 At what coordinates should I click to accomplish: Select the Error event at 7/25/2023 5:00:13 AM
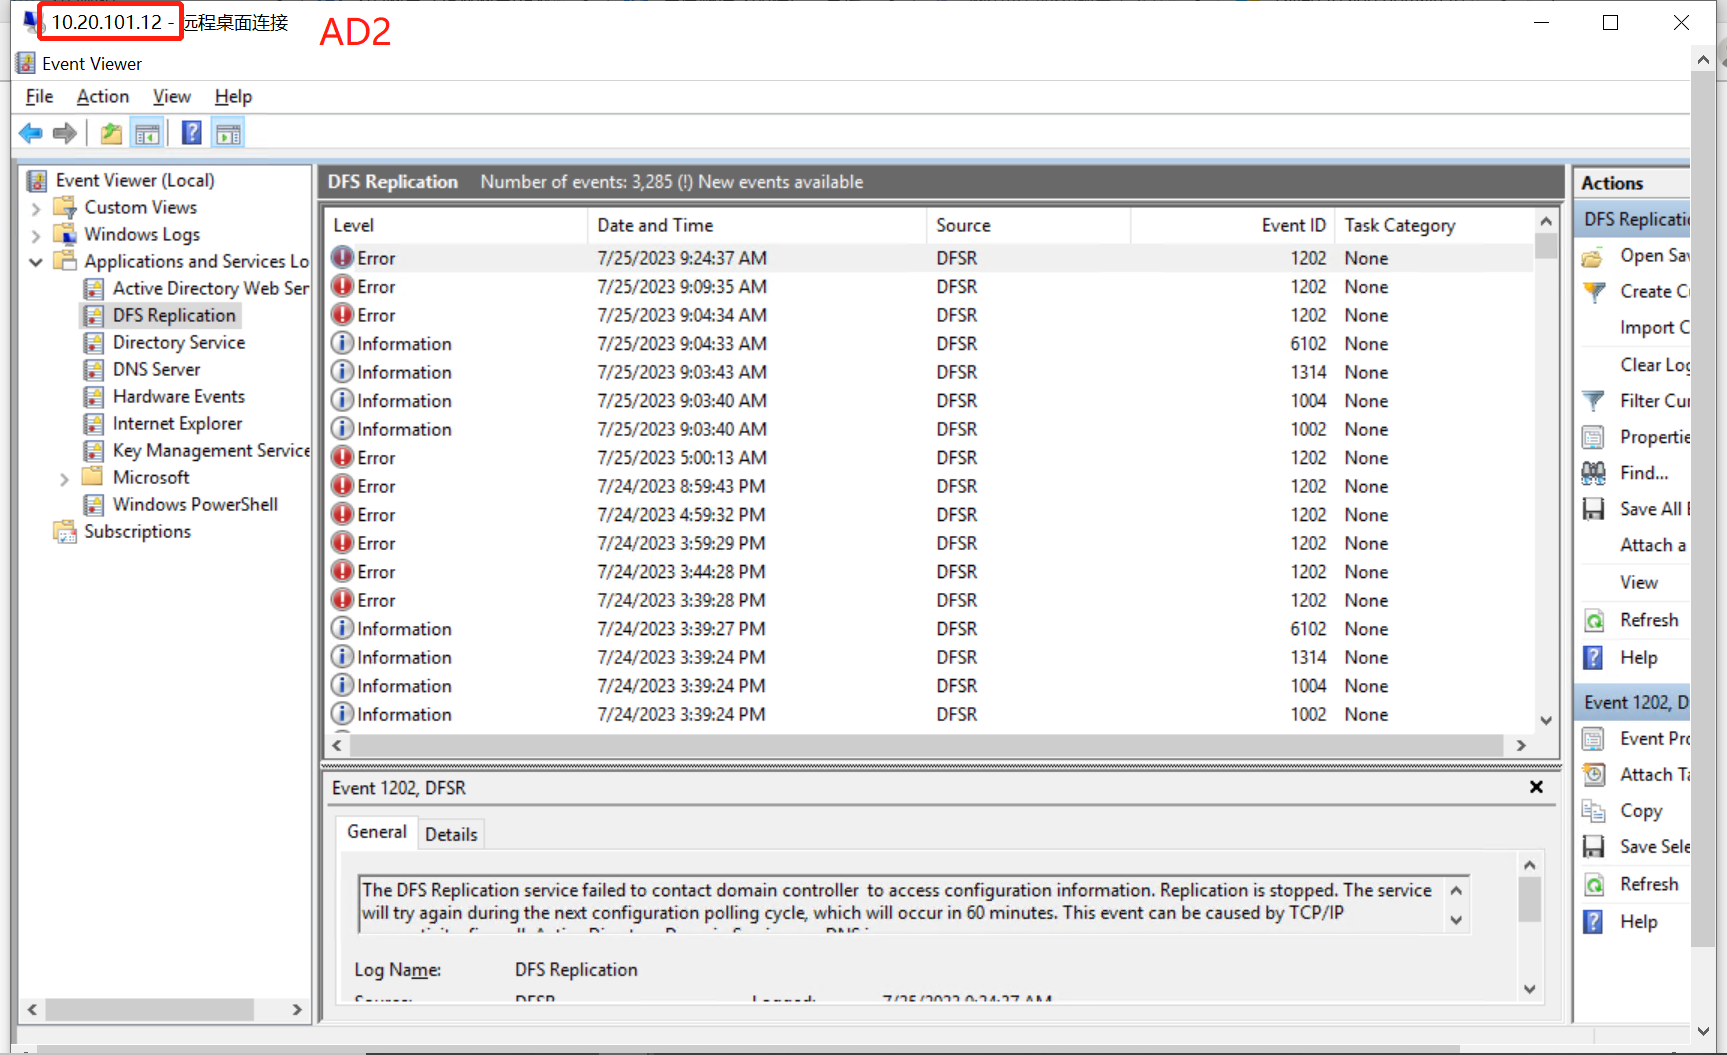pos(930,458)
